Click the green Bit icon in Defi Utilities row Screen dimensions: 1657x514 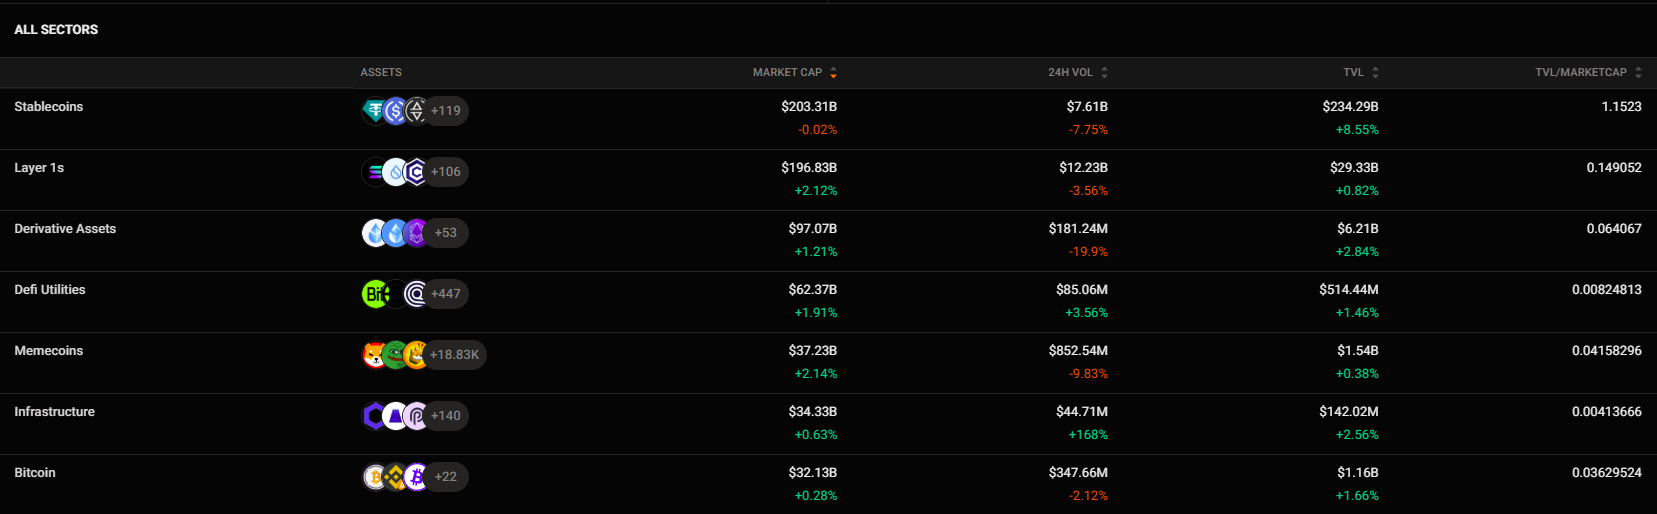point(375,294)
